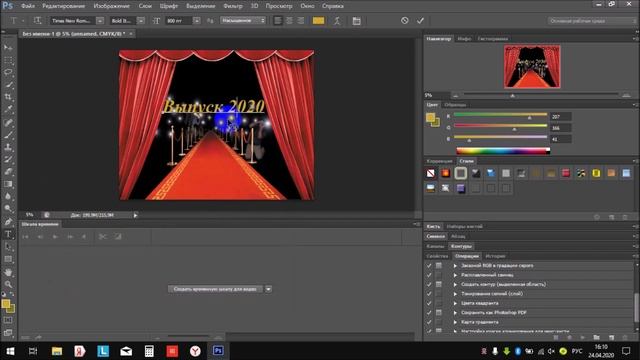Toggle dialog box for first listed action

(x=439, y=265)
